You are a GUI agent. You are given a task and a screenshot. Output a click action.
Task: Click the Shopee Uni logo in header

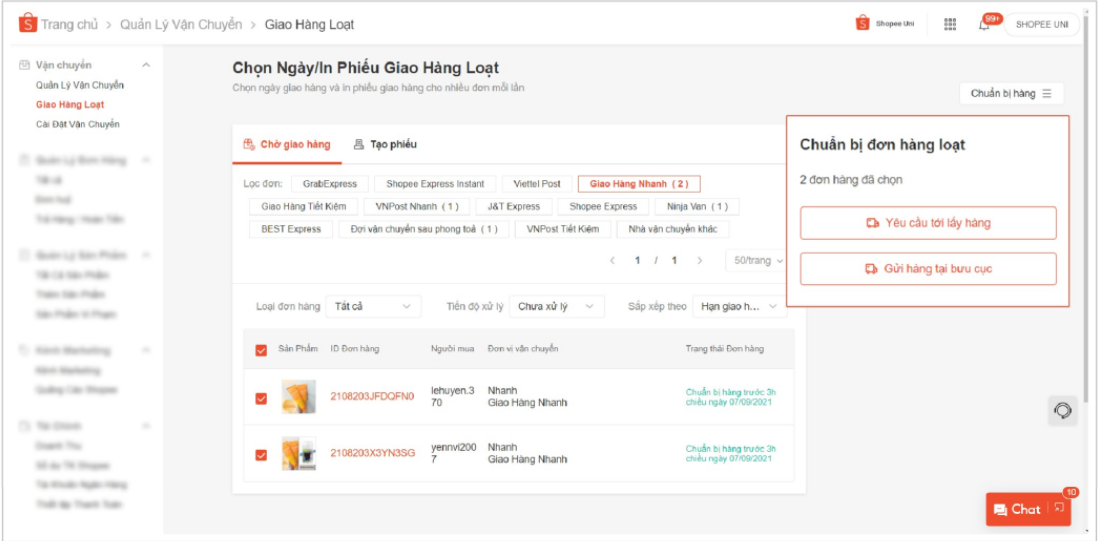[885, 23]
